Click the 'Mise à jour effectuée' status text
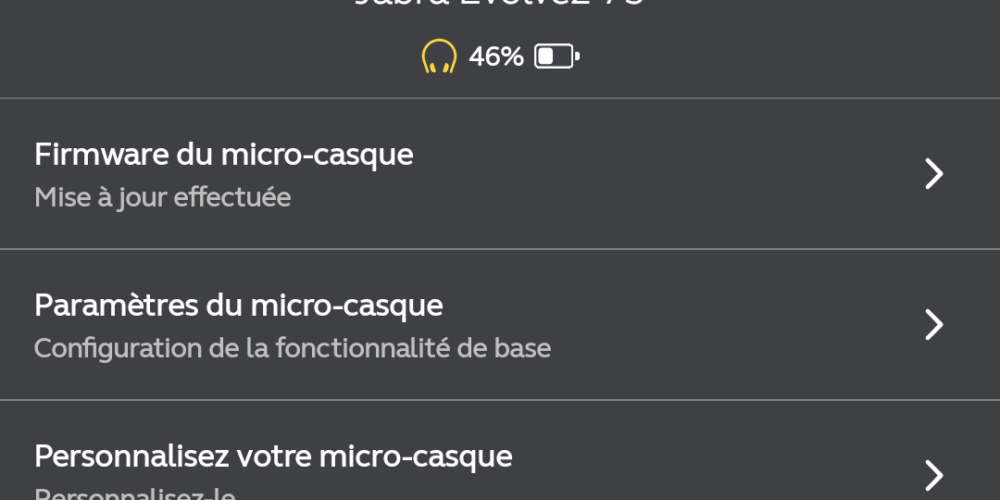This screenshot has height=500, width=1000. tap(163, 198)
